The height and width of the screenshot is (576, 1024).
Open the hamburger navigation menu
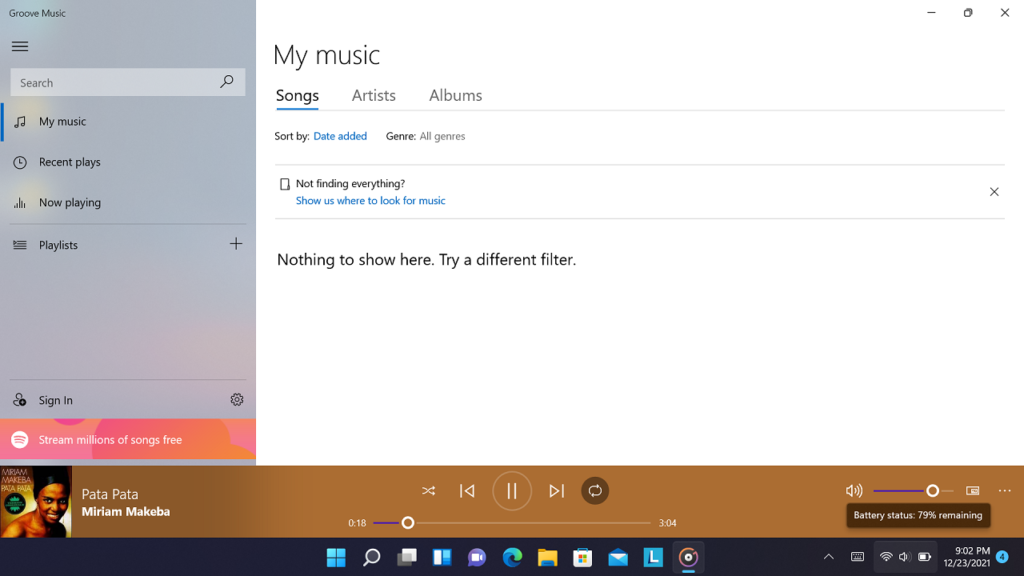point(20,46)
